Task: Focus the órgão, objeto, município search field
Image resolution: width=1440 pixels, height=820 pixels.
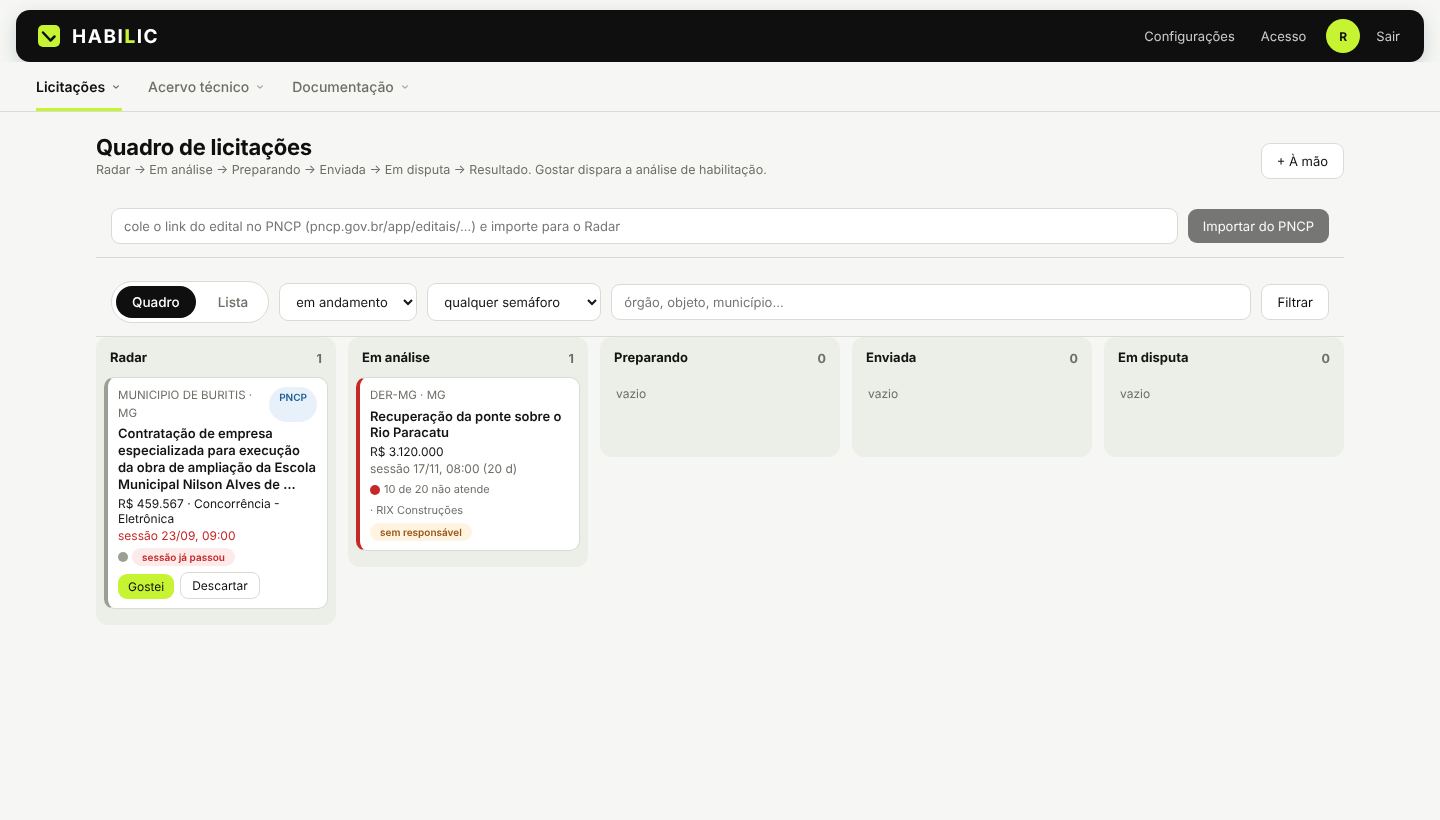Action: [931, 302]
